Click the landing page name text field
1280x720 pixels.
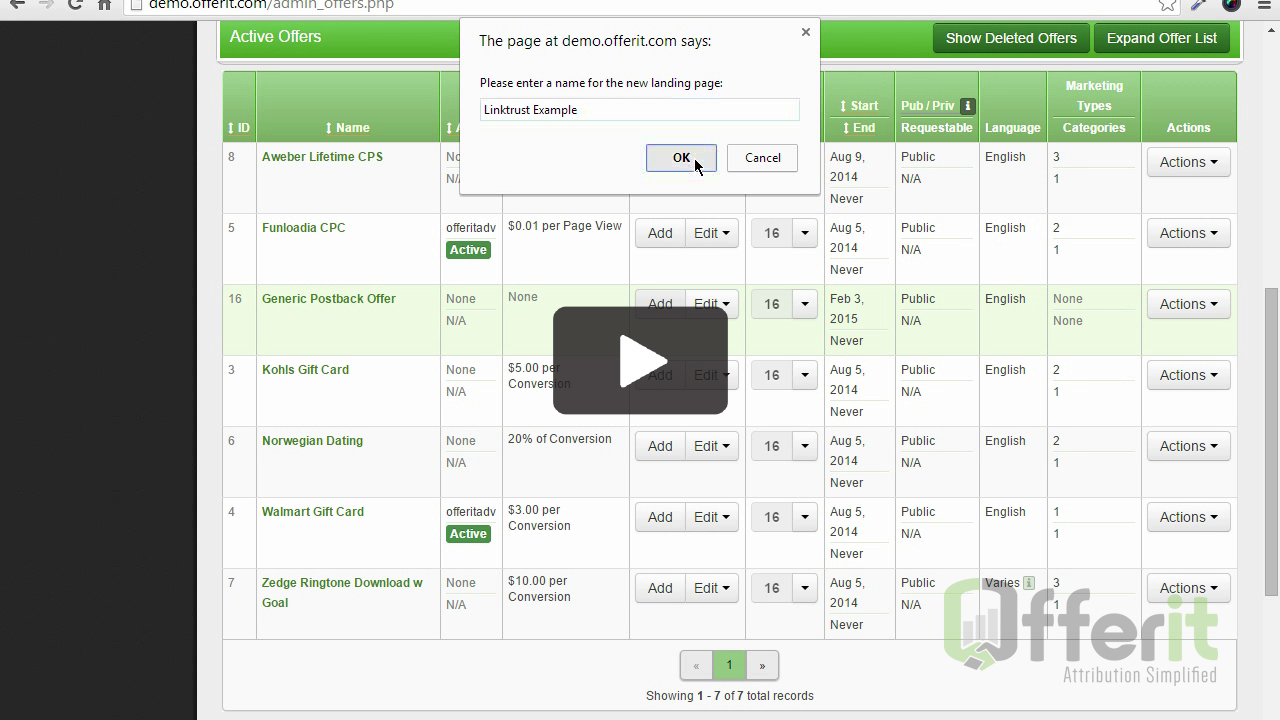639,110
